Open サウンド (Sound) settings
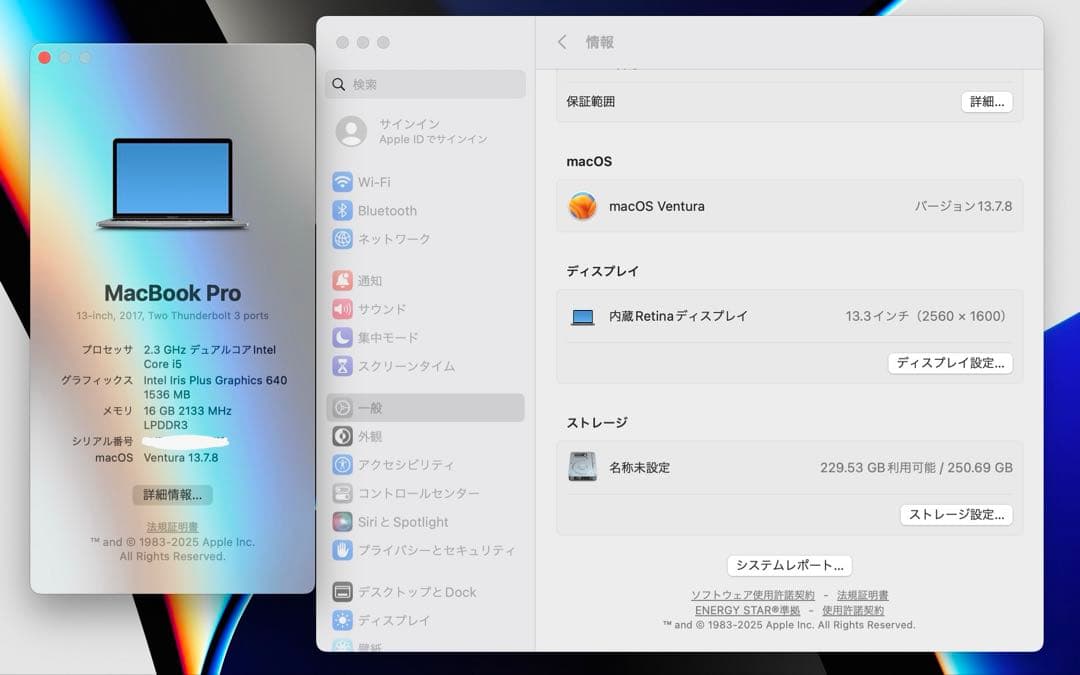Viewport: 1080px width, 675px height. coord(380,309)
